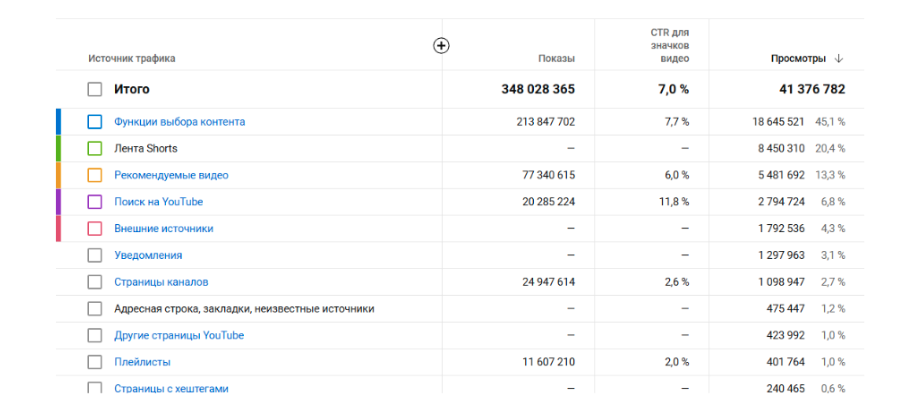Click the blue color bar beside Функции выбора контента

click(58, 122)
